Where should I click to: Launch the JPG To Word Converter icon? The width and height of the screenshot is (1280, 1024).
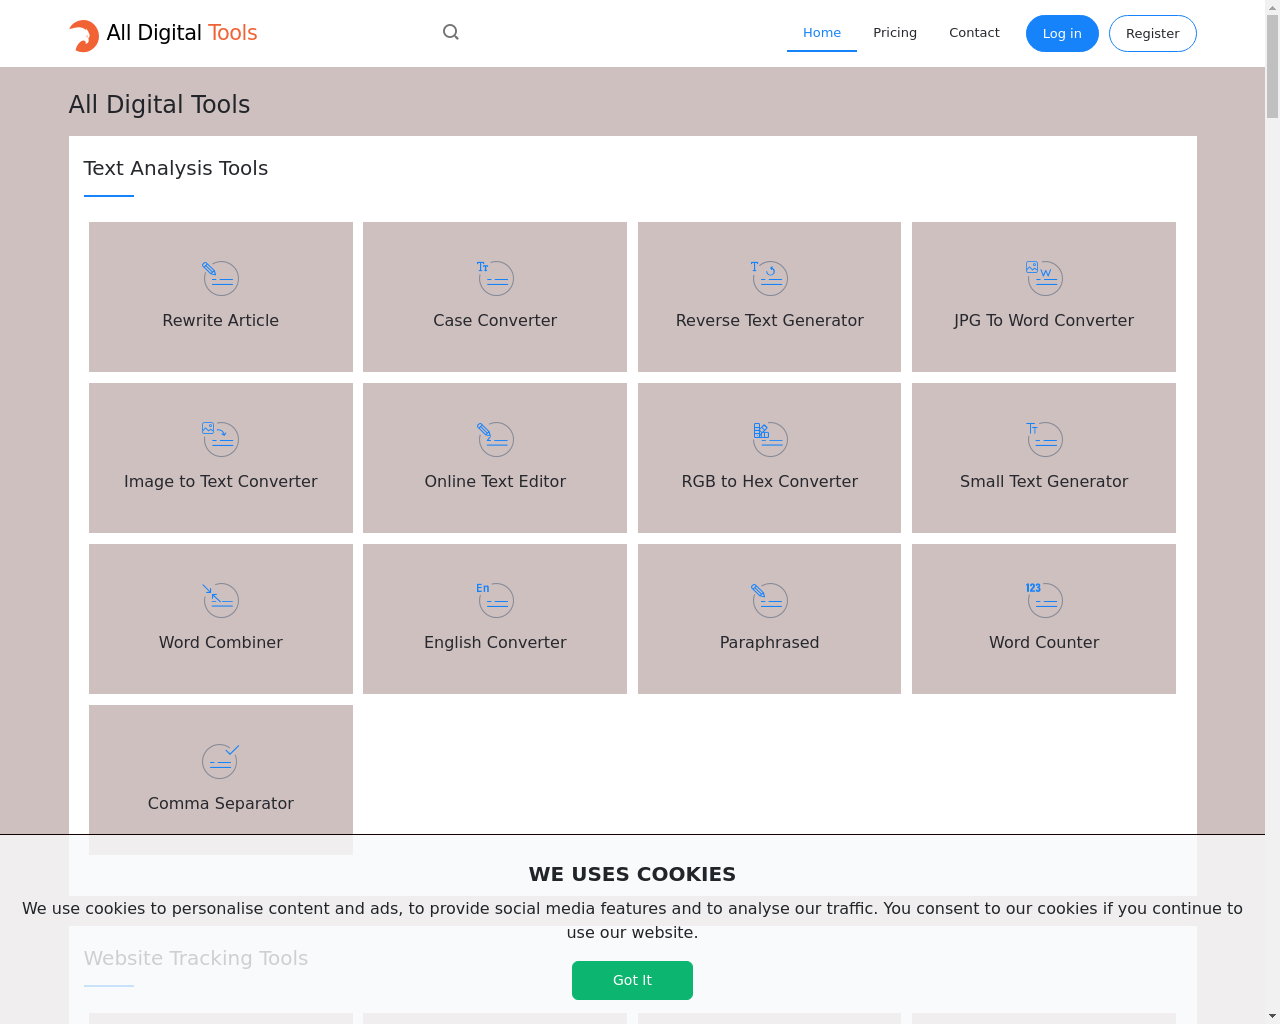(1044, 277)
